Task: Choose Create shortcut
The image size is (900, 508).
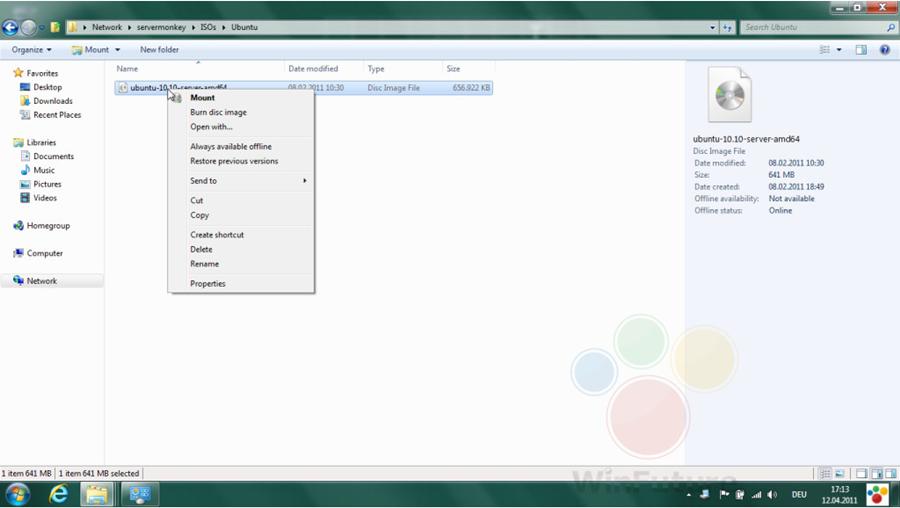Action: (x=217, y=235)
